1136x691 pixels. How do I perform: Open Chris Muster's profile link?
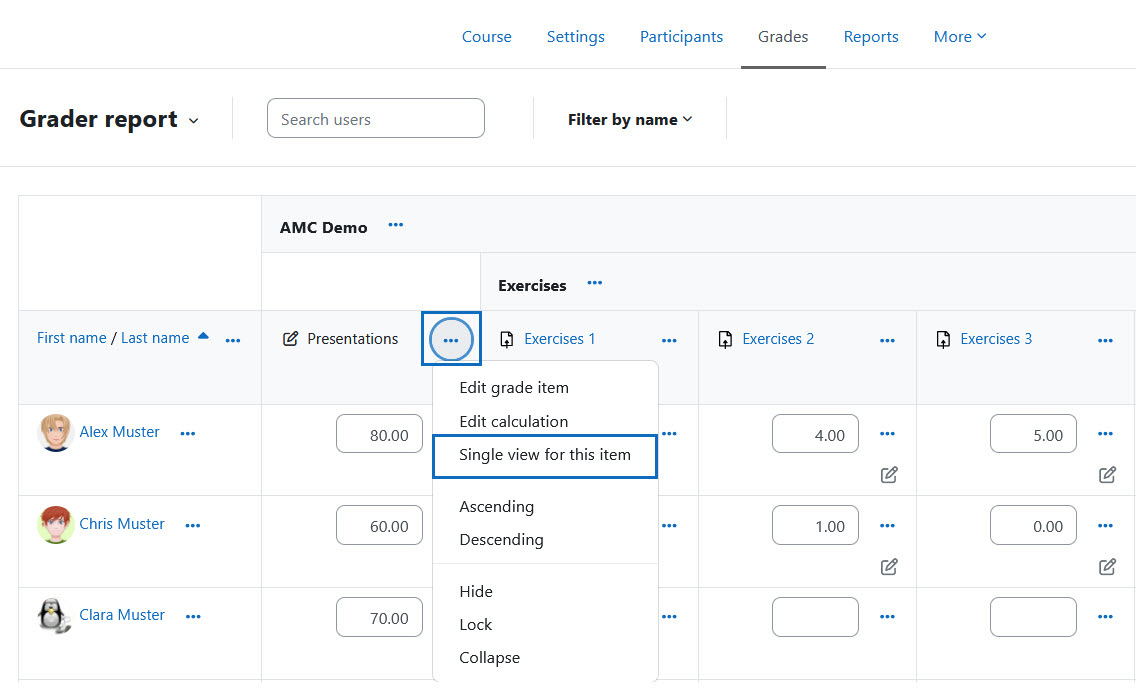point(122,524)
